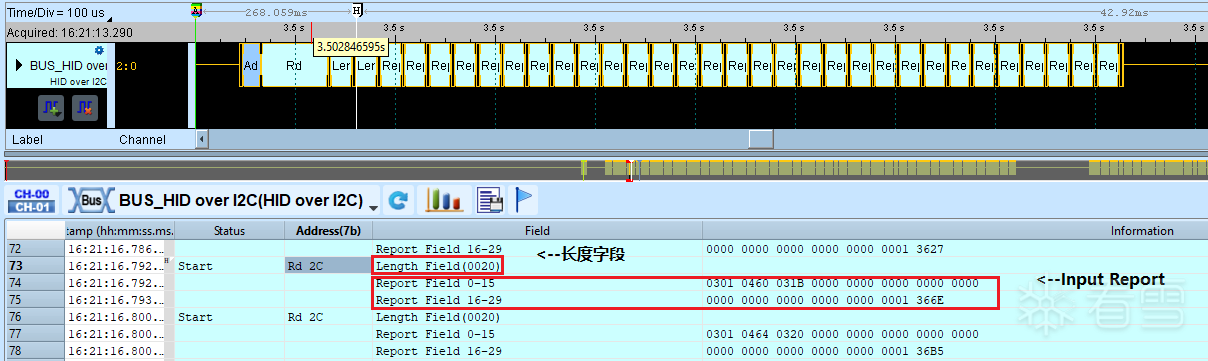The height and width of the screenshot is (361, 1208).
Task: Click the Rd 2C address in row 76
Action: coord(309,317)
